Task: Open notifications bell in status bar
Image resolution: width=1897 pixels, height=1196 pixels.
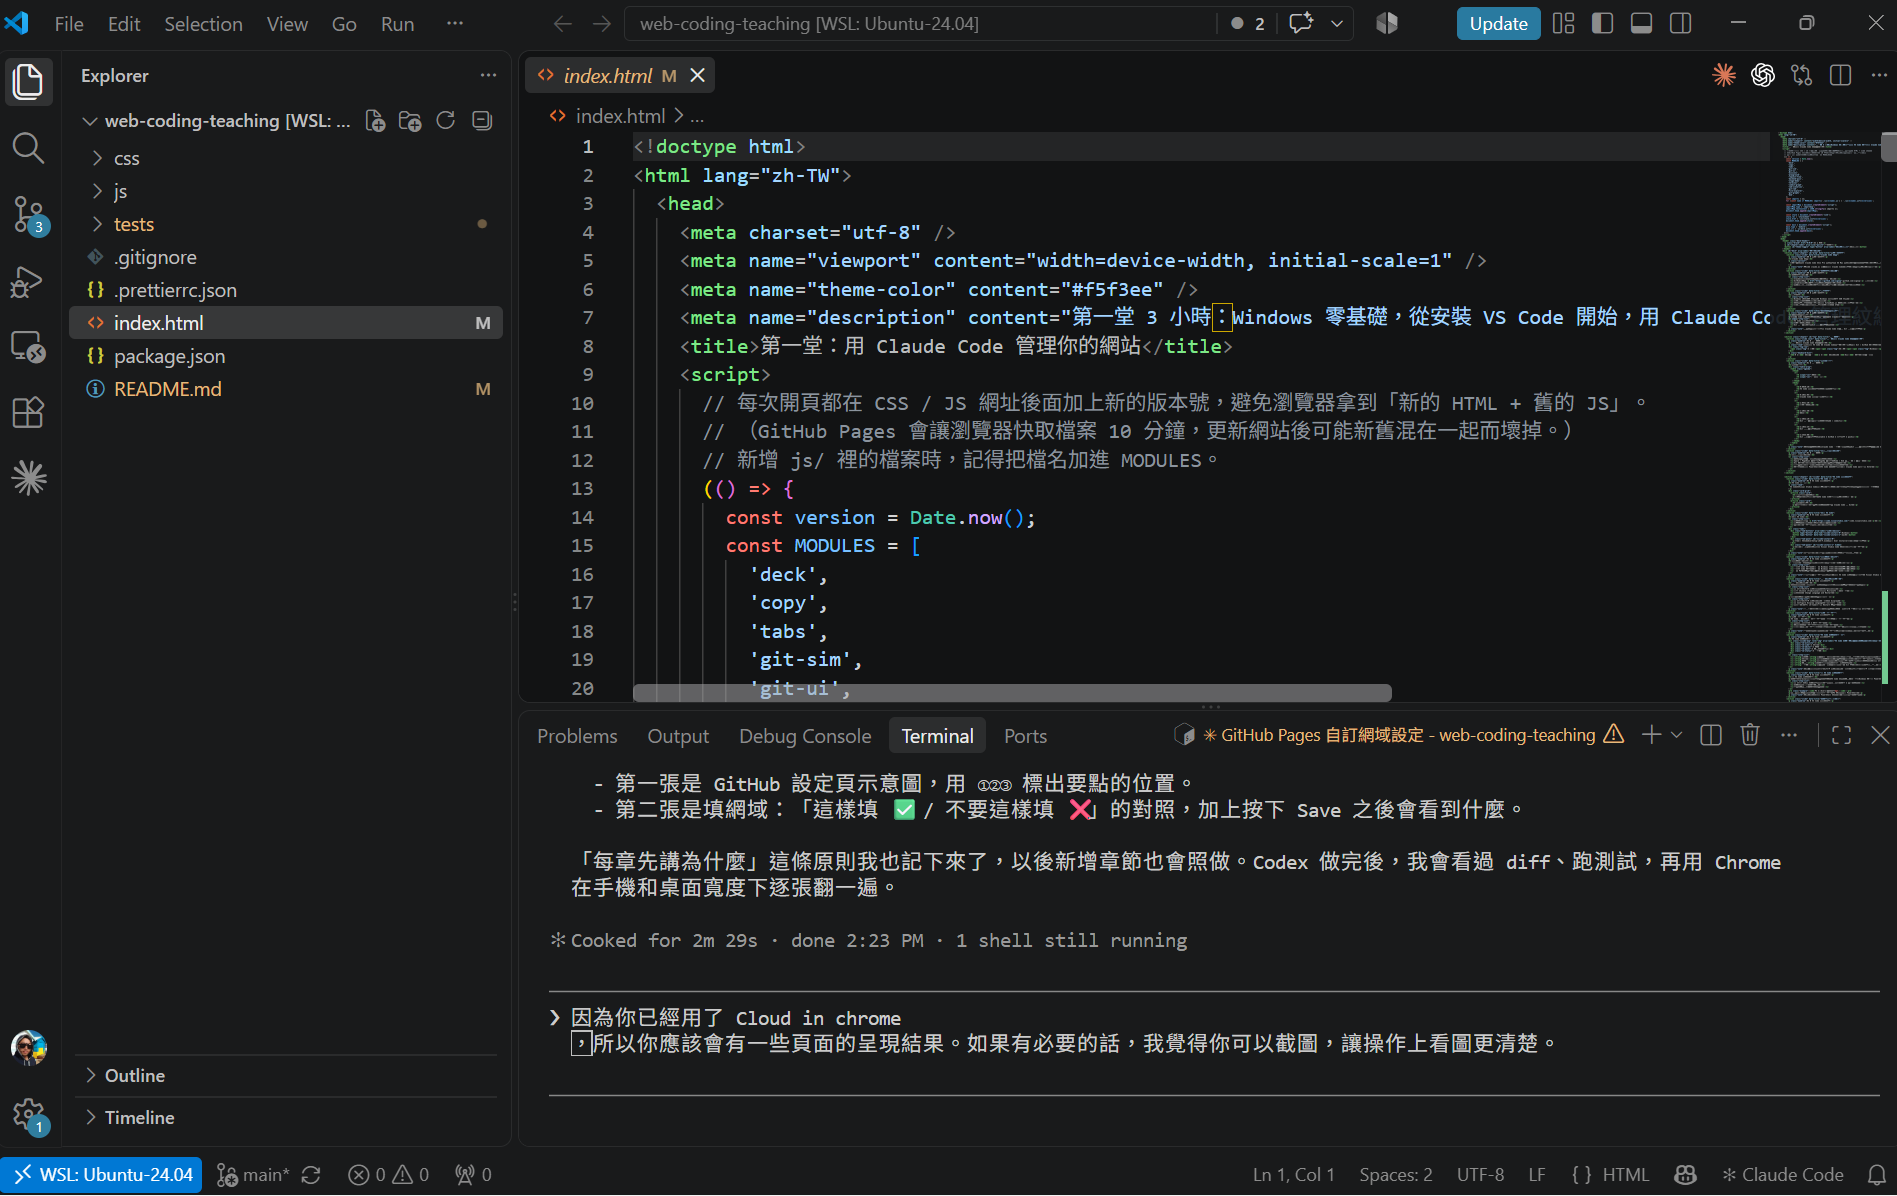Action: coord(1877,1175)
